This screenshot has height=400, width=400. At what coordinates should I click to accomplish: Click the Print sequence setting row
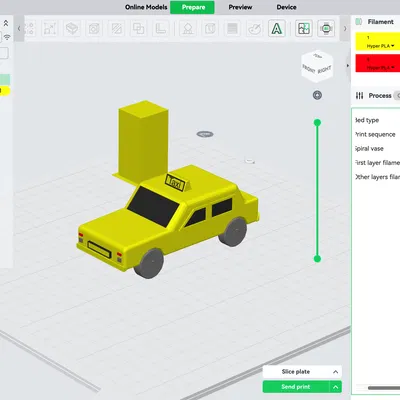pos(377,134)
